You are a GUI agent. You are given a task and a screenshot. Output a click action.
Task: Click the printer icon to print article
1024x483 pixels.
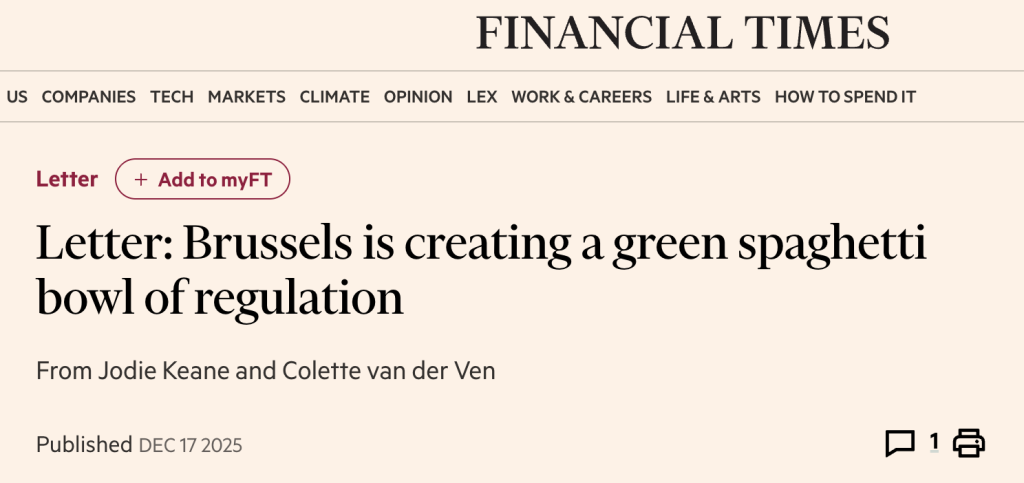[968, 443]
